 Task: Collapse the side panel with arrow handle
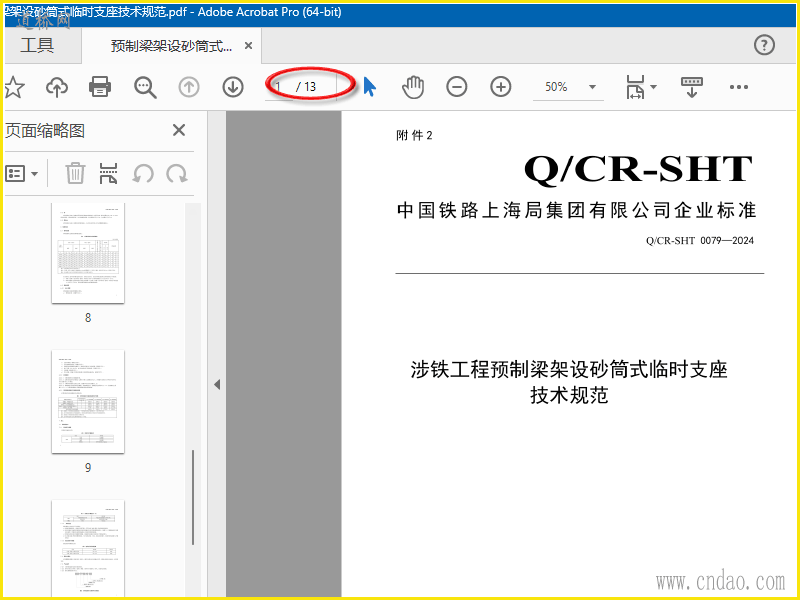click(217, 384)
